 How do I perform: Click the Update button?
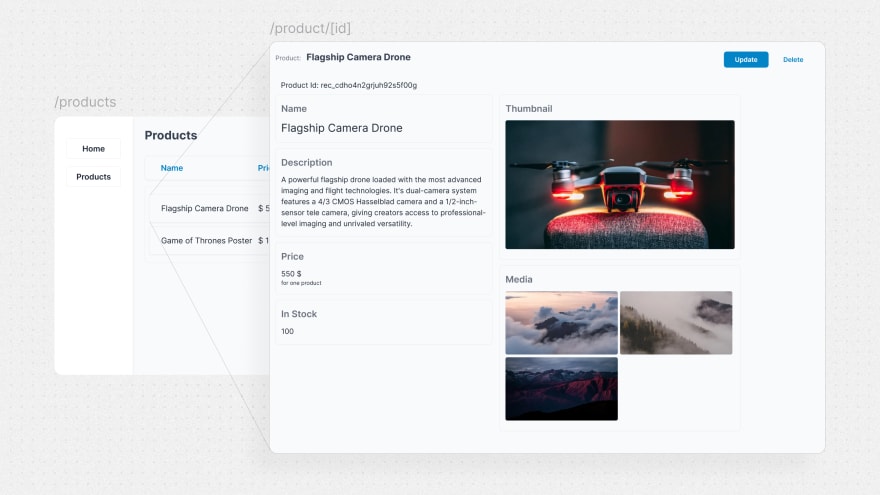click(x=746, y=59)
